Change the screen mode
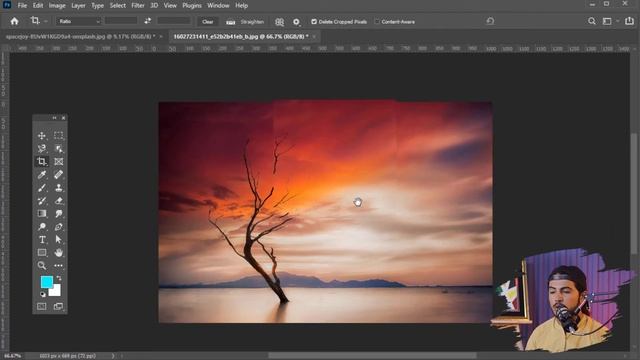Screen dimensions: 640x360 [58, 307]
